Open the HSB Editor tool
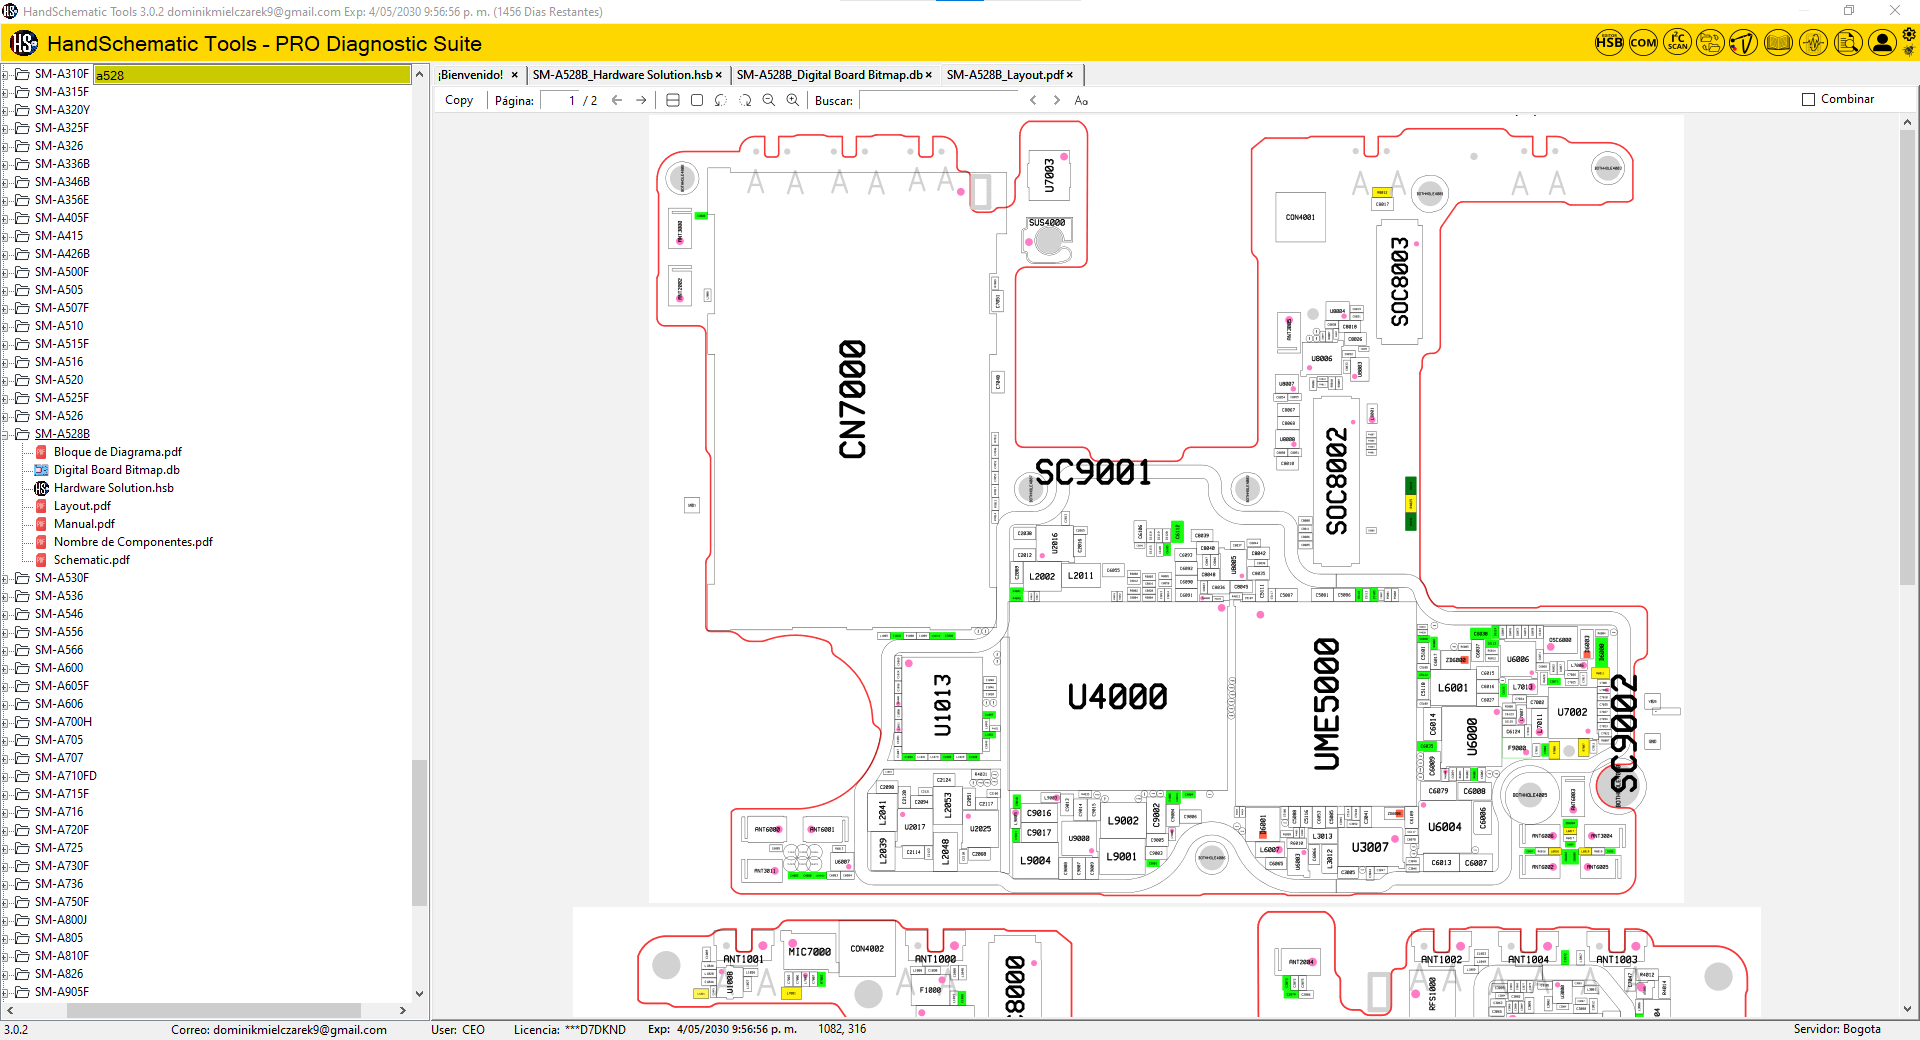Image resolution: width=1920 pixels, height=1040 pixels. tap(1609, 43)
